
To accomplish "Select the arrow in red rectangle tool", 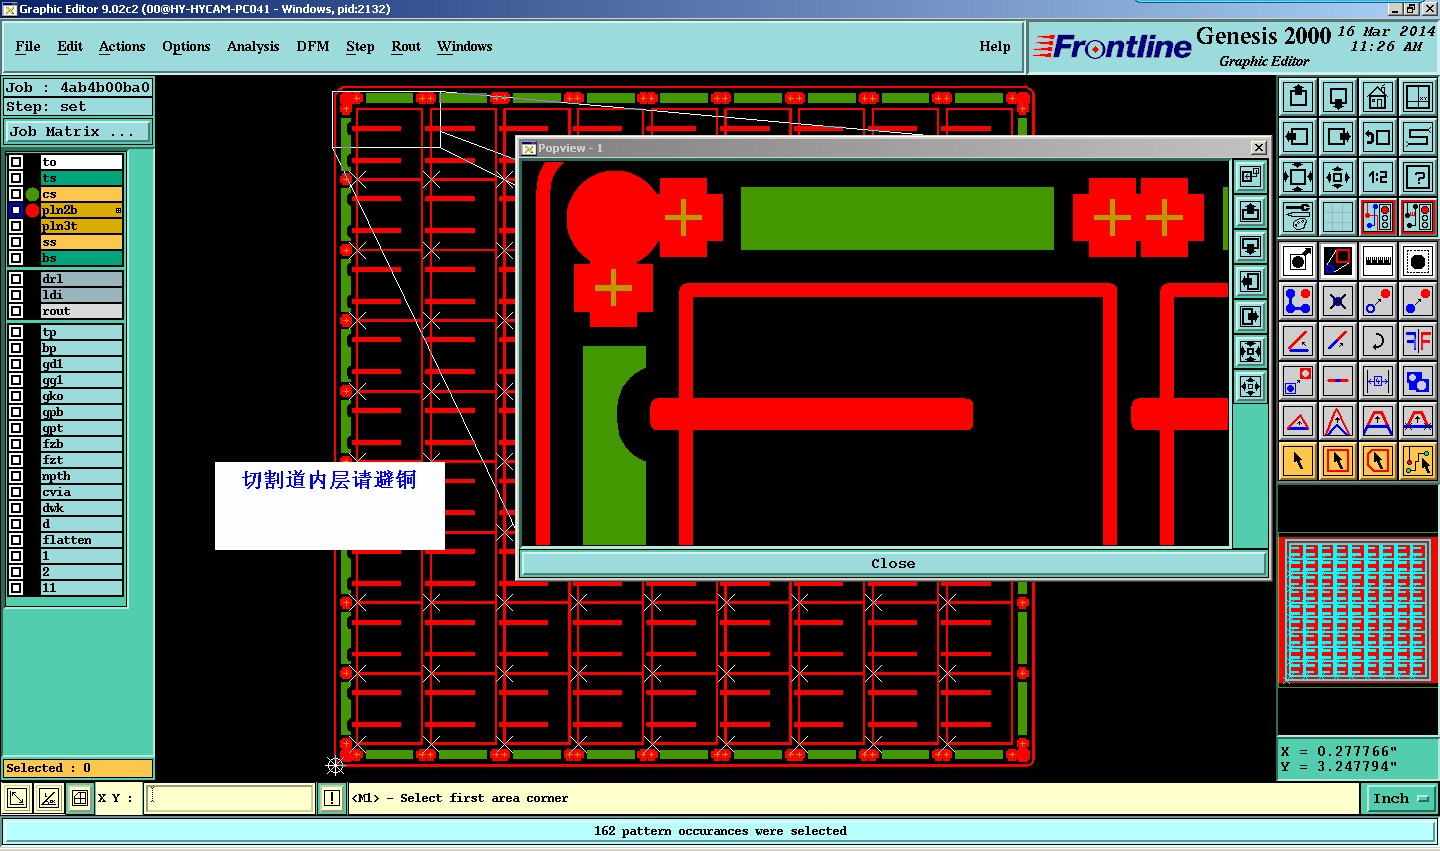I will (1338, 461).
